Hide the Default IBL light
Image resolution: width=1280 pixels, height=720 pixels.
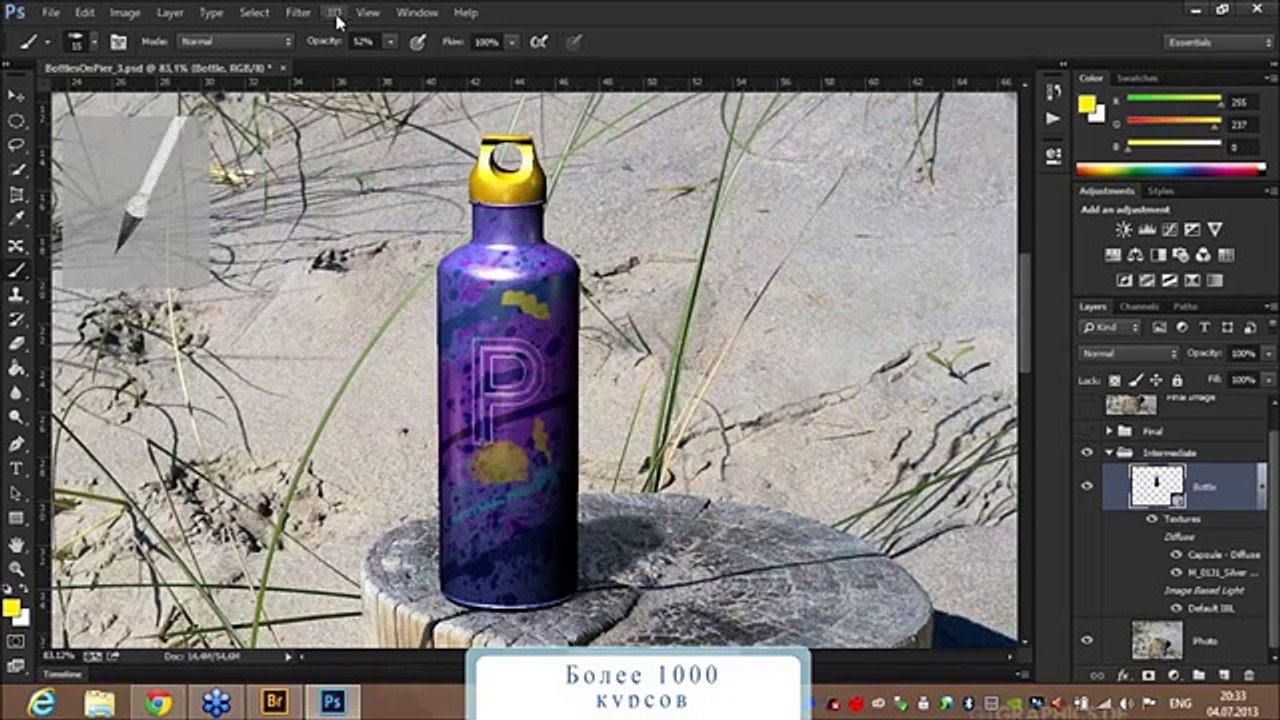tap(1176, 608)
